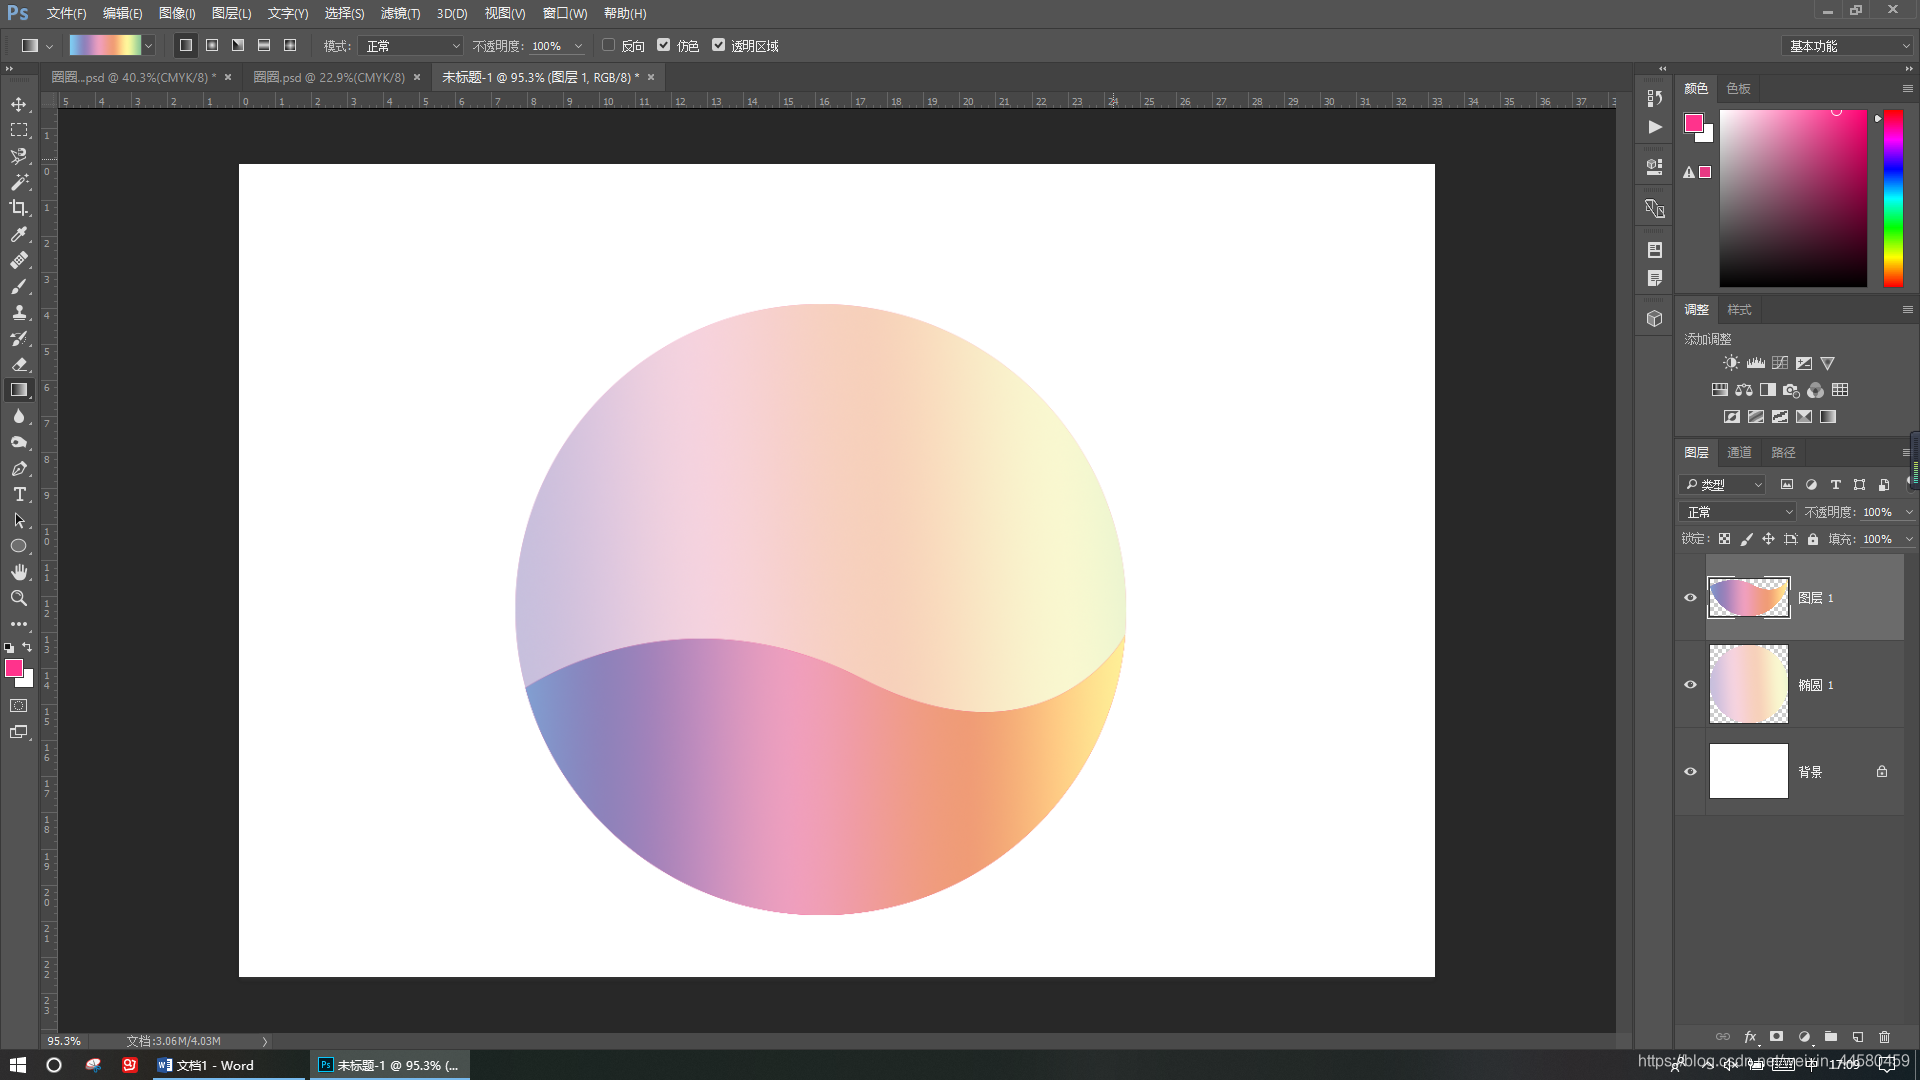Image resolution: width=1920 pixels, height=1080 pixels.
Task: Select the Brush tool
Action: (19, 286)
